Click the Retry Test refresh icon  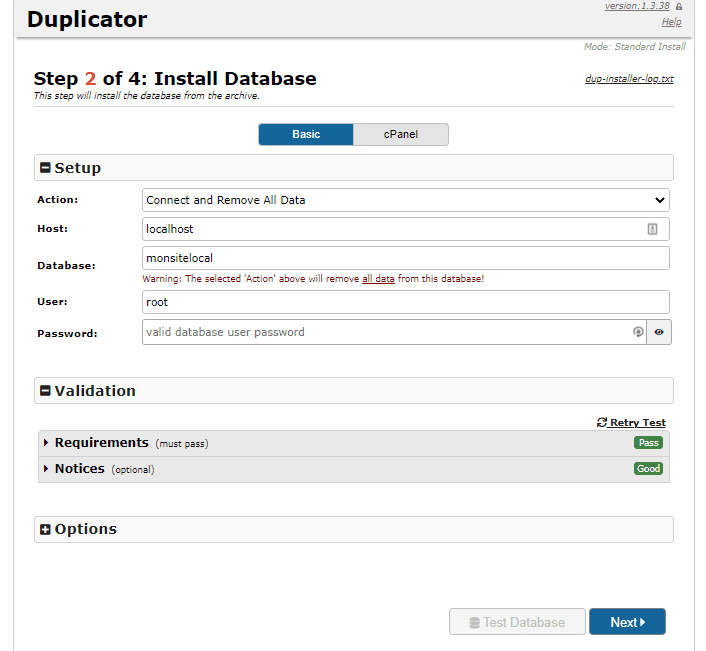601,423
